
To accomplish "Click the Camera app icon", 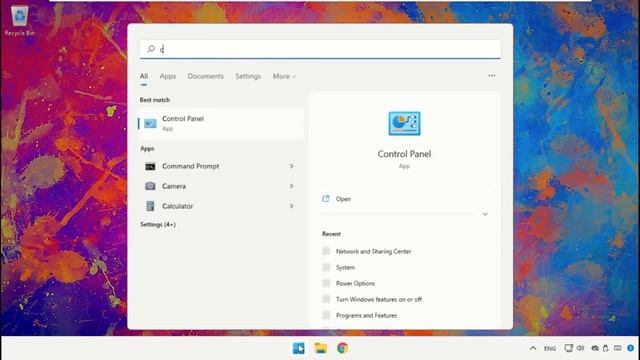I will coord(150,186).
